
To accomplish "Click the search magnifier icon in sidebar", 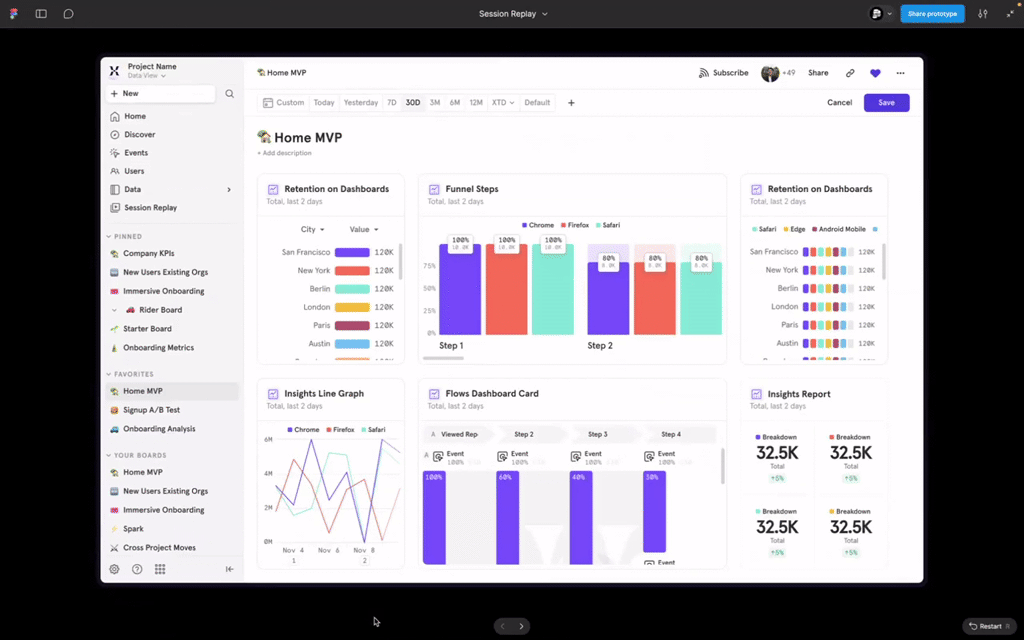I will [x=229, y=94].
